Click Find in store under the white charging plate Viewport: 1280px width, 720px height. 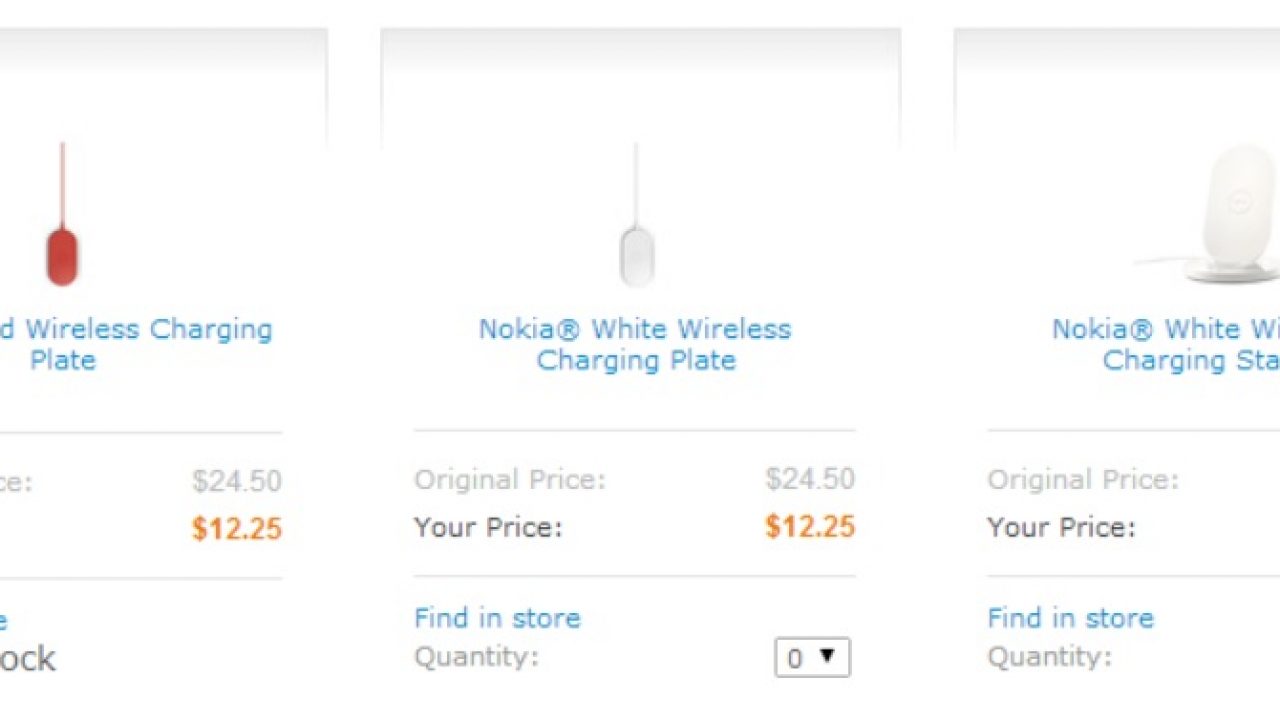click(497, 618)
